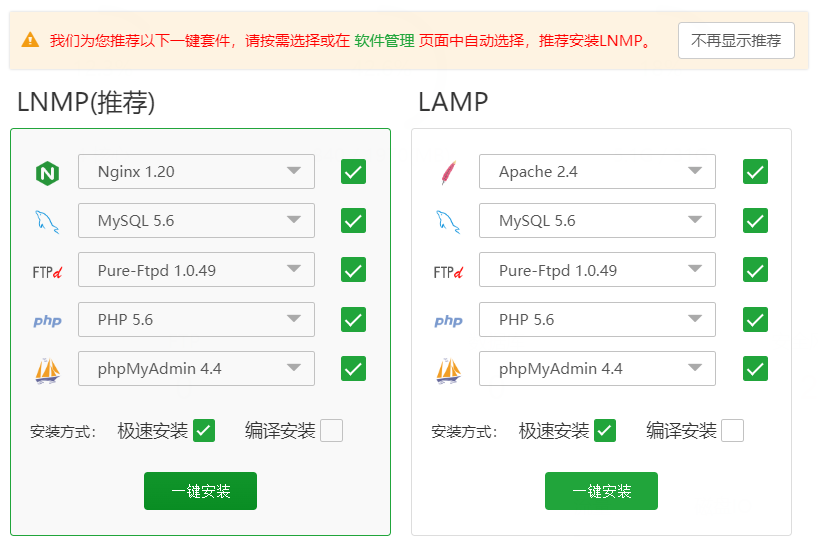Image resolution: width=818 pixels, height=544 pixels.
Task: Toggle 极速安装 checkbox in LAMP panel
Action: click(x=604, y=430)
